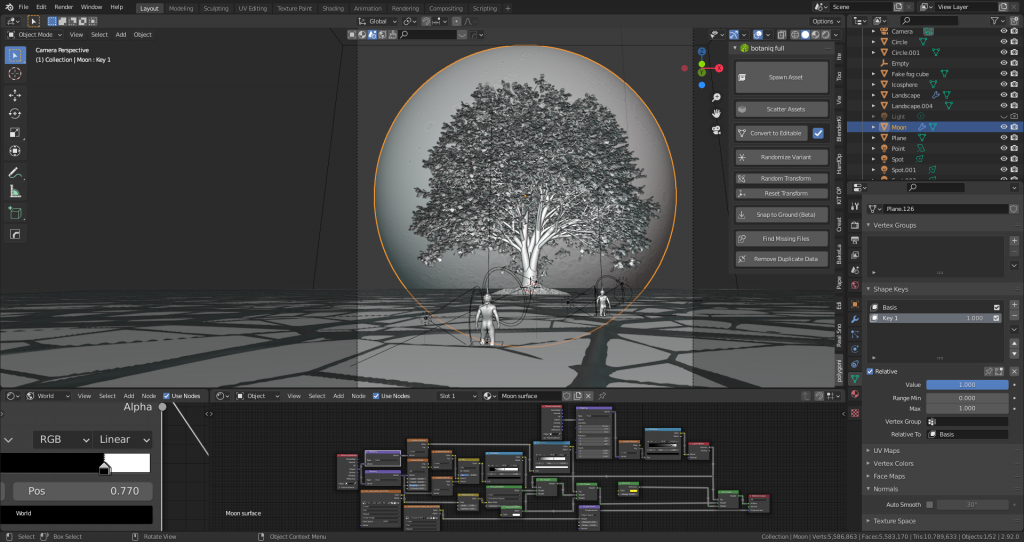The height and width of the screenshot is (542, 1024).
Task: Hide the Moon object in outliner
Action: 1003,127
